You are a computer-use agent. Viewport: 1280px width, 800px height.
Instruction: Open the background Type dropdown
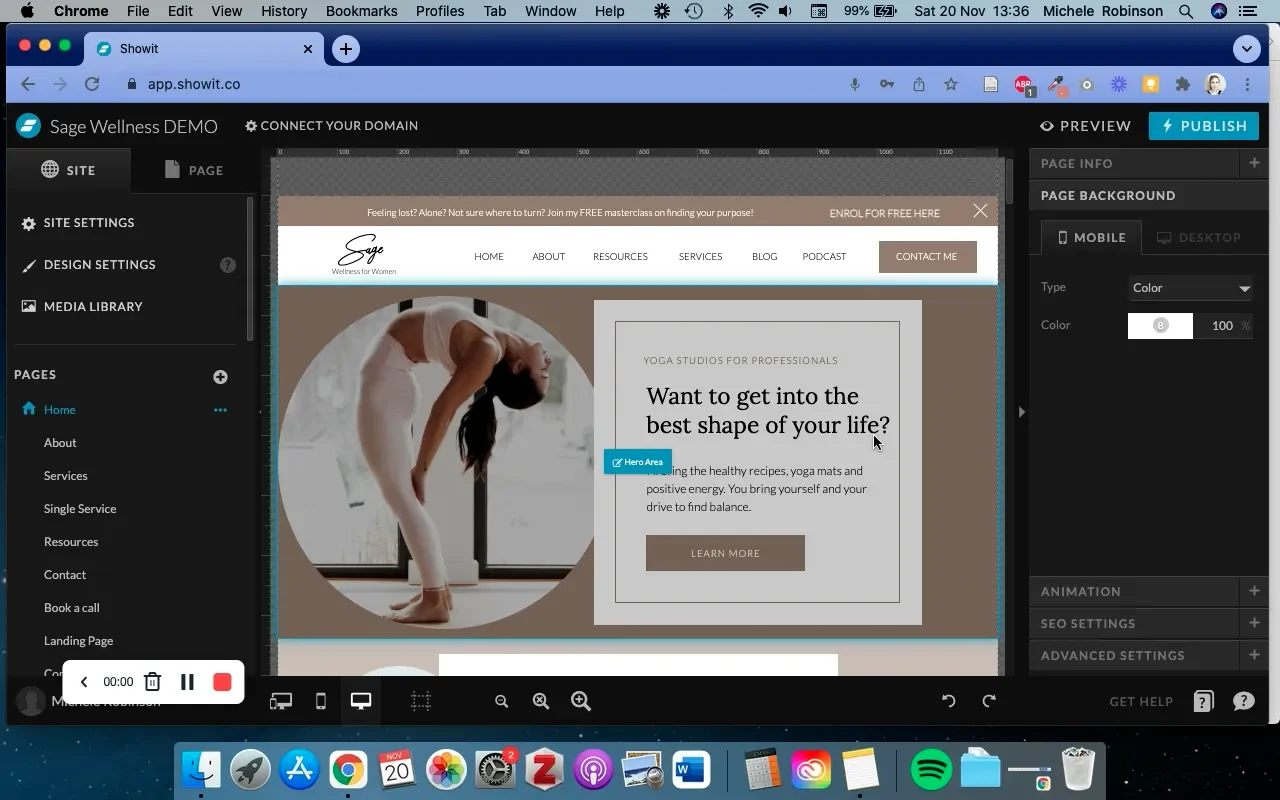click(1190, 288)
